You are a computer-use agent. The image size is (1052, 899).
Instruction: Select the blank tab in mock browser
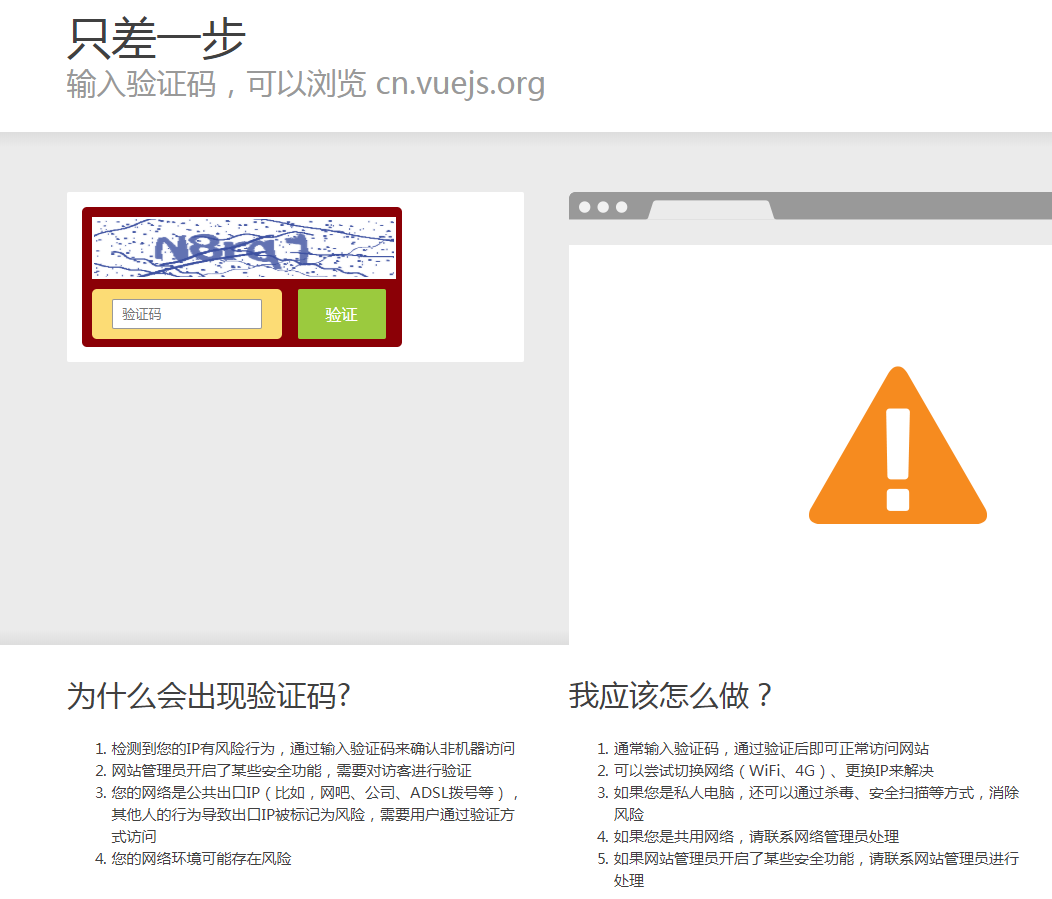tap(711, 210)
